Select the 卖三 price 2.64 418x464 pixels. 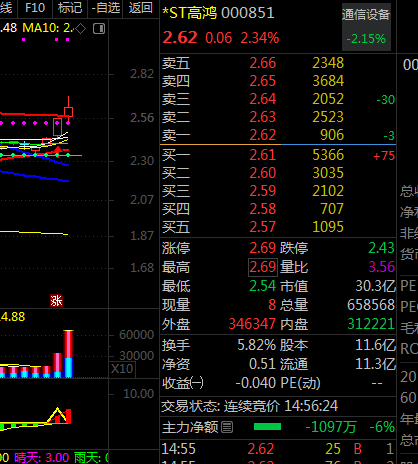point(263,99)
